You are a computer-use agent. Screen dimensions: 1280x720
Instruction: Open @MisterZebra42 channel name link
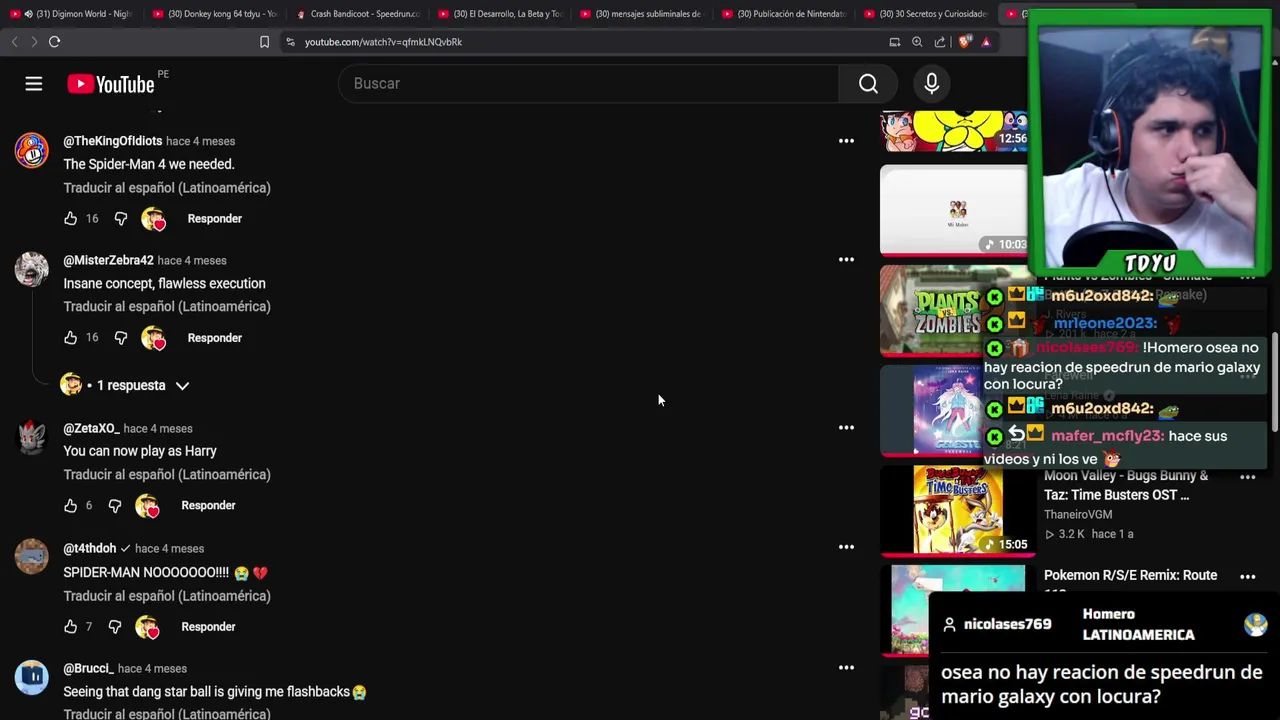pos(108,260)
